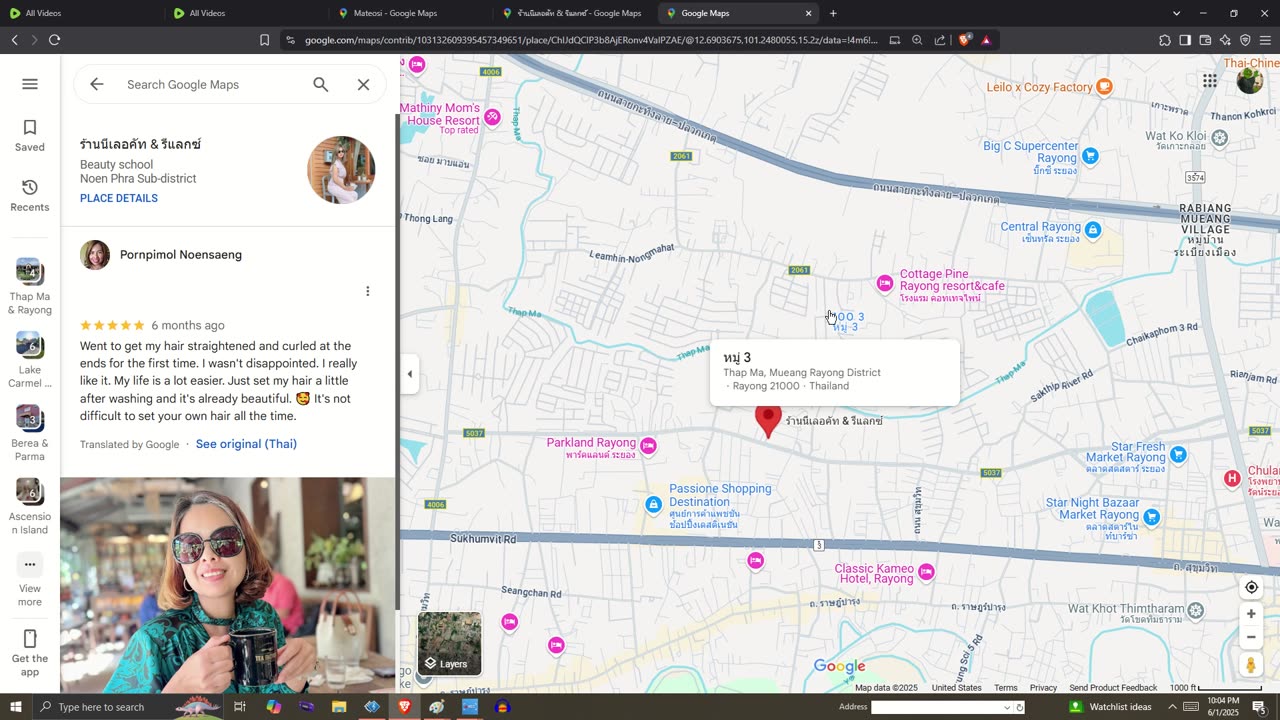The image size is (1280, 720).
Task: Open the Windows Start menu
Action: pos(15,707)
